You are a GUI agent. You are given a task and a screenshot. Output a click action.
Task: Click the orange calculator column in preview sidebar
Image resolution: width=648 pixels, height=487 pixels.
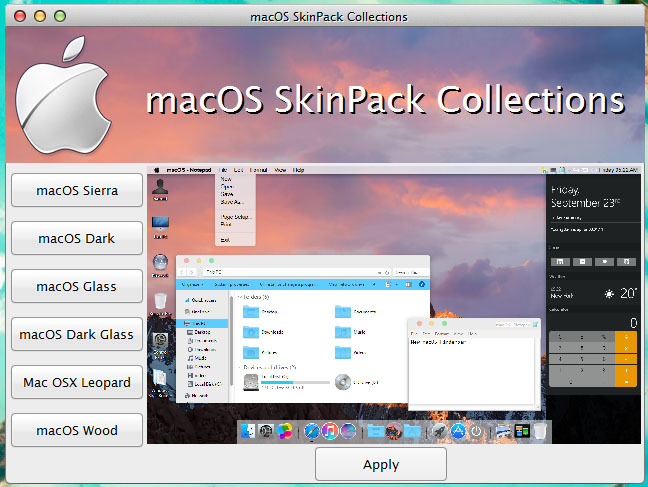click(626, 359)
